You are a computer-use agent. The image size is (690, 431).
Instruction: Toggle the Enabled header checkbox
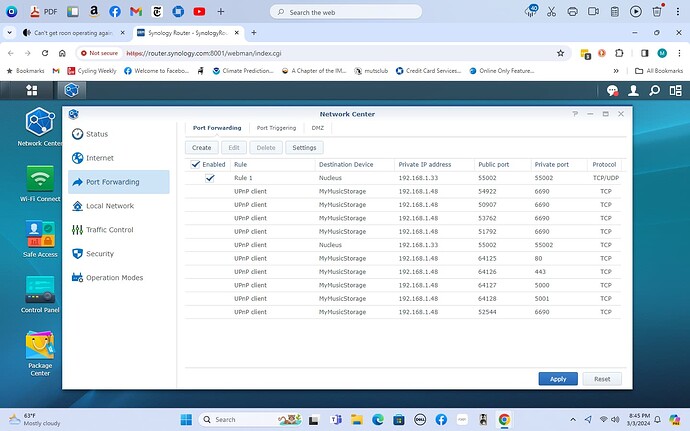[195, 165]
